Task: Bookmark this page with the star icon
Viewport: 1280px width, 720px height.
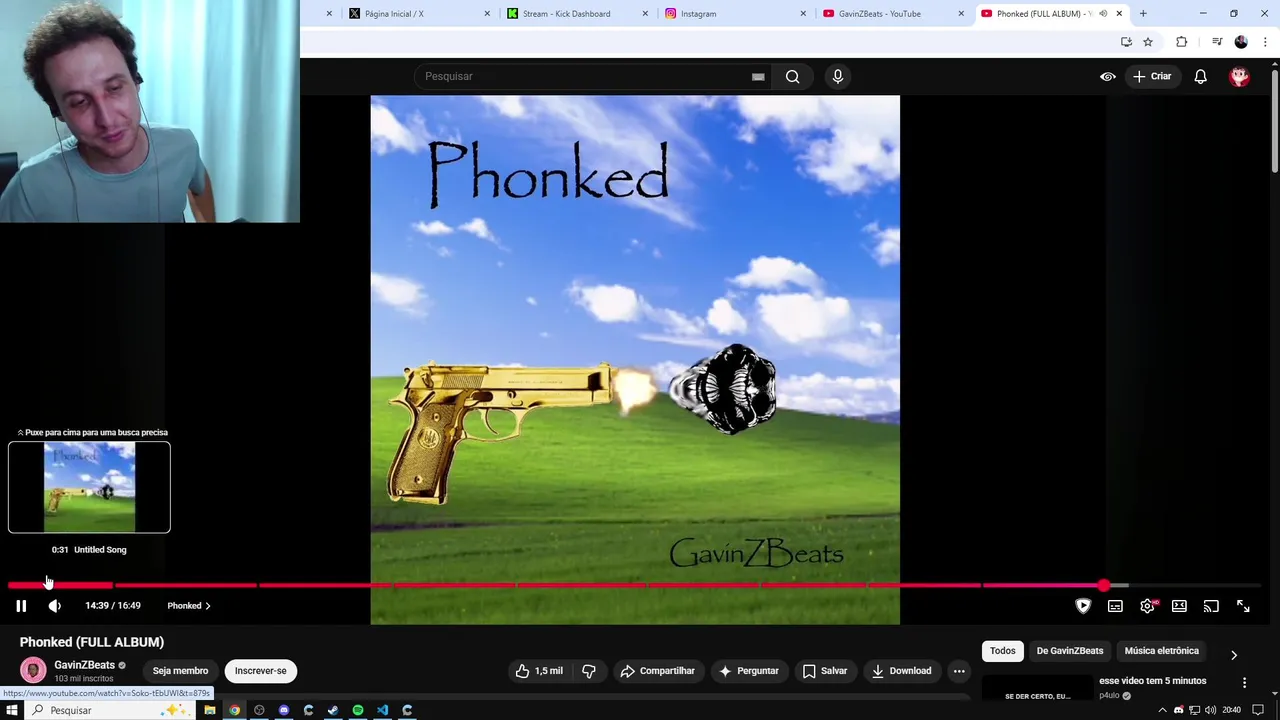Action: coord(1148,42)
